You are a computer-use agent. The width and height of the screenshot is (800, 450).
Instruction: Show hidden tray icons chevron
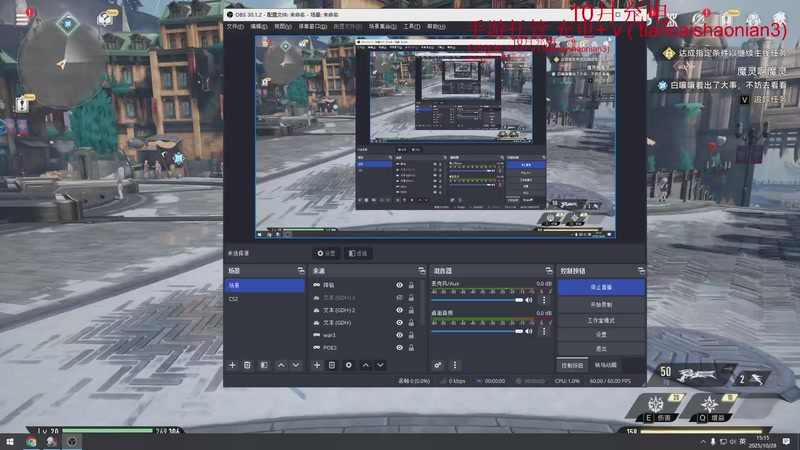point(704,442)
